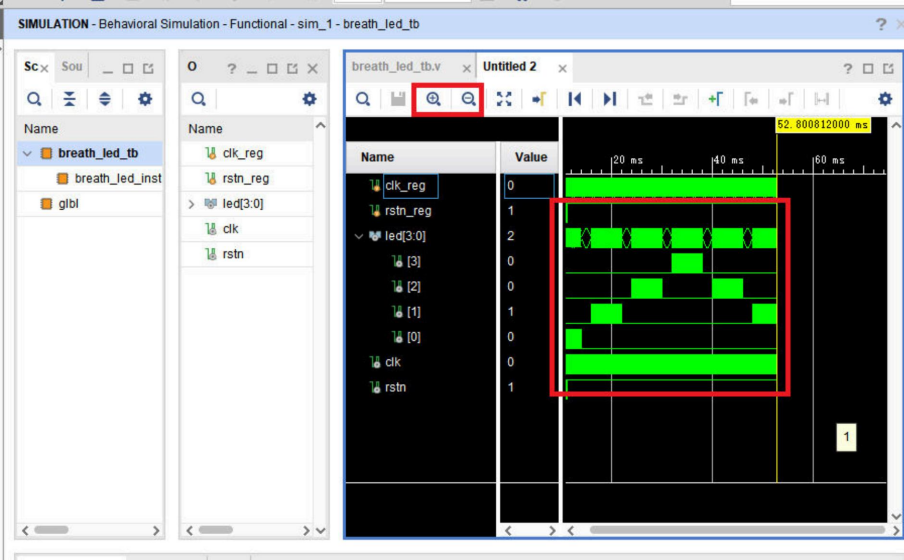
Task: Click the green Add Marker icon
Action: [715, 99]
